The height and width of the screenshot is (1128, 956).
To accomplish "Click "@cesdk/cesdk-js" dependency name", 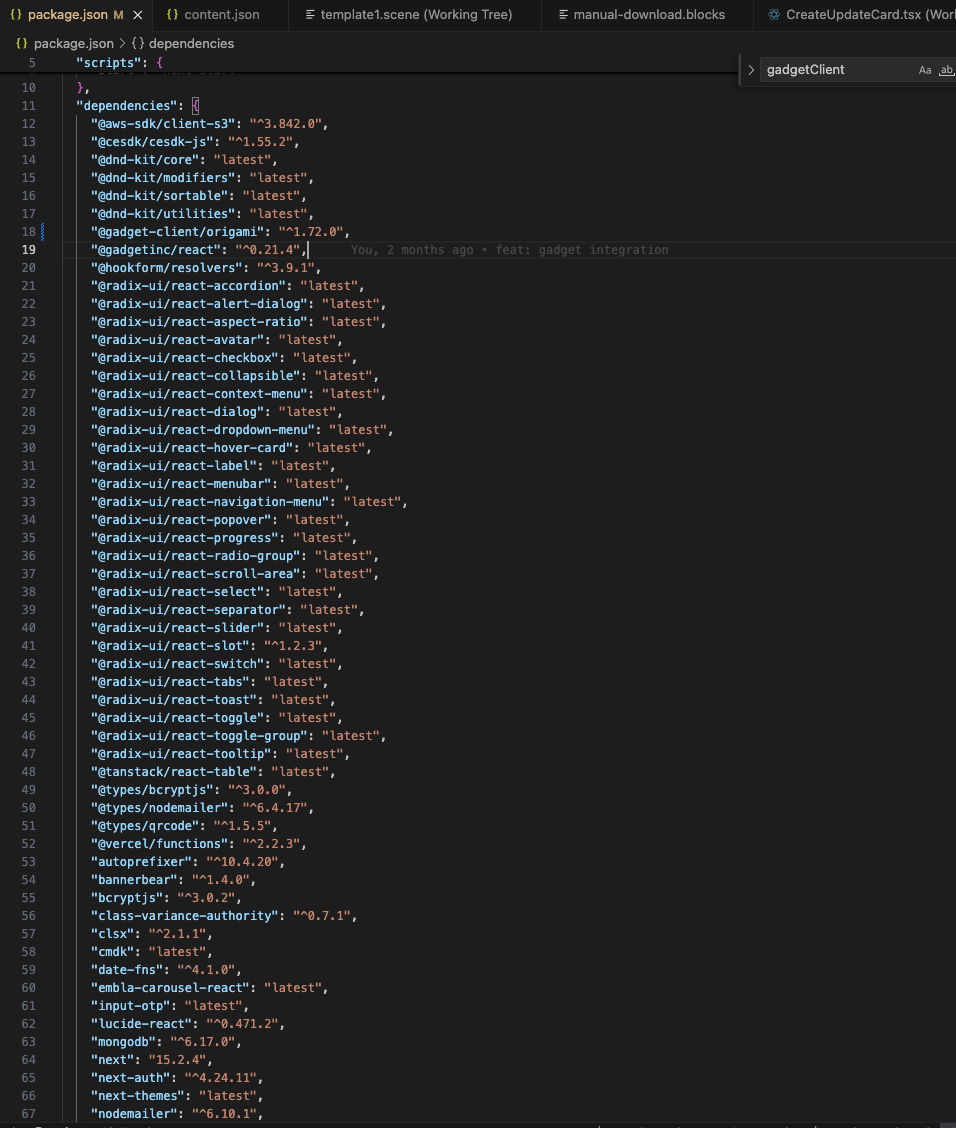I will pyautogui.click(x=152, y=142).
